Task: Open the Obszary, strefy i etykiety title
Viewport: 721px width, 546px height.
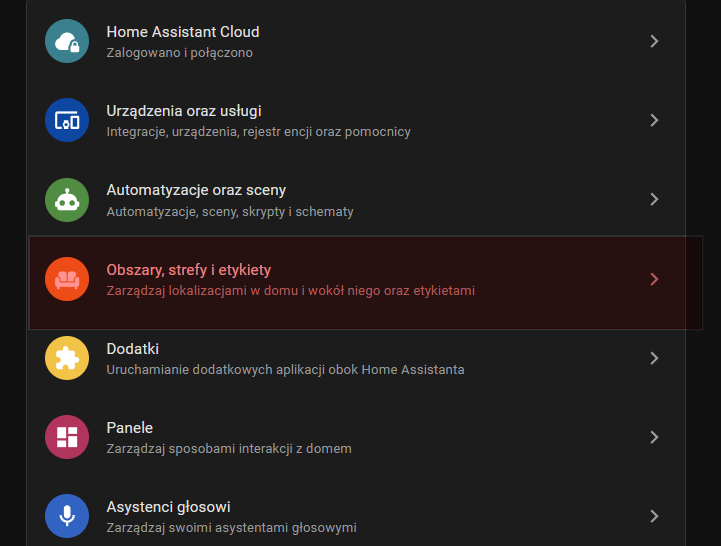Action: click(x=189, y=270)
